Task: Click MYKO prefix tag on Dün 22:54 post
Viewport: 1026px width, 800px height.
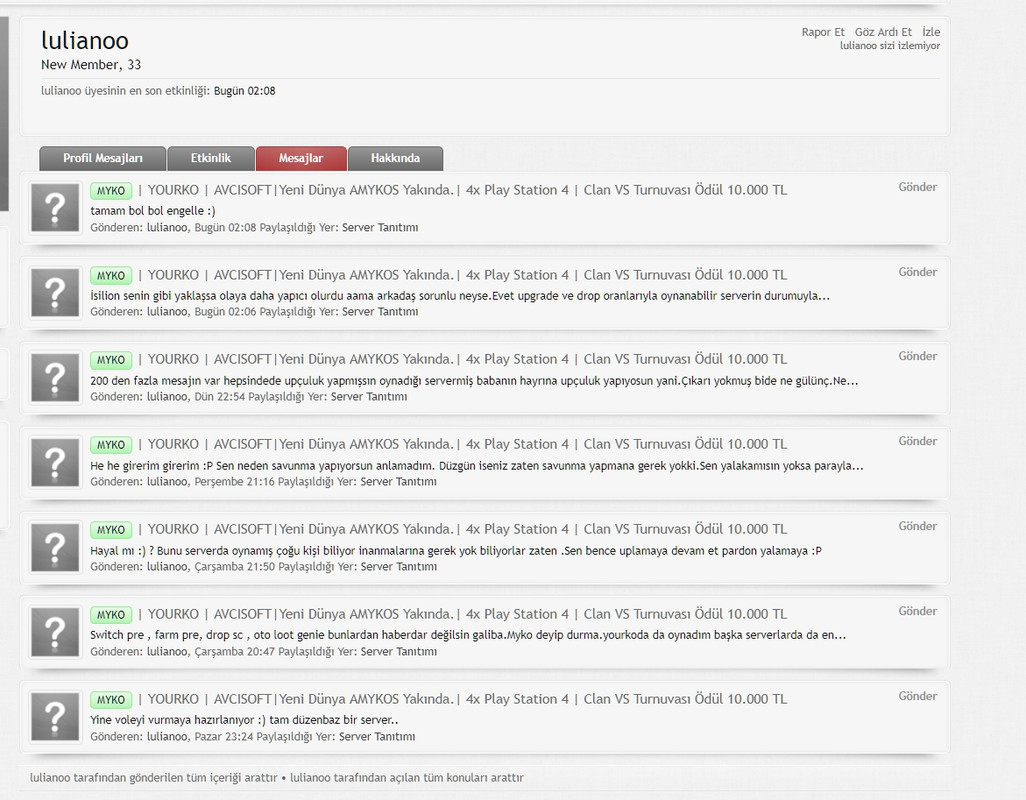Action: coord(111,360)
